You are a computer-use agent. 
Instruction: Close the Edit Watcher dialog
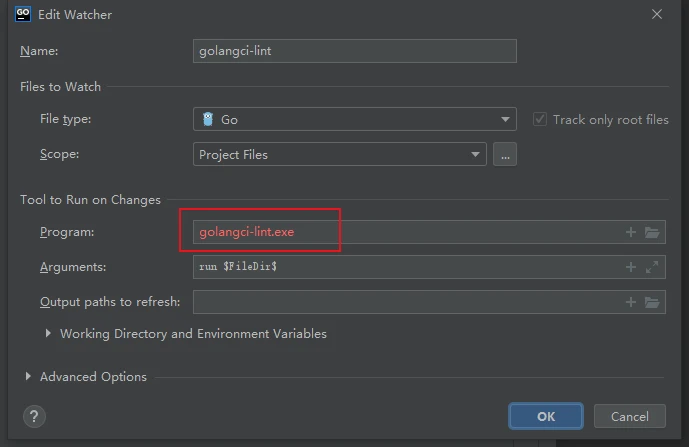point(656,14)
